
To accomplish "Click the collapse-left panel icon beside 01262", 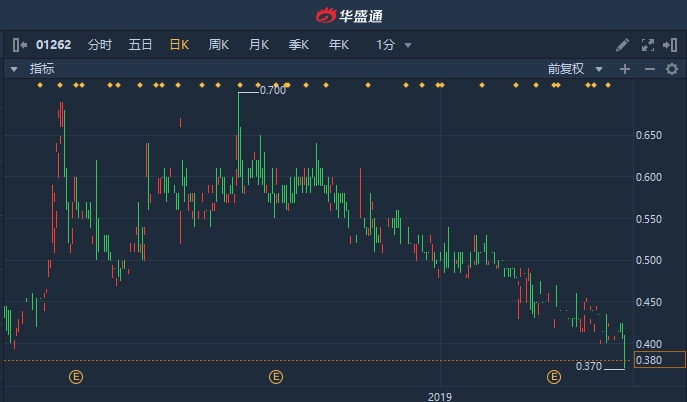I will [19, 45].
